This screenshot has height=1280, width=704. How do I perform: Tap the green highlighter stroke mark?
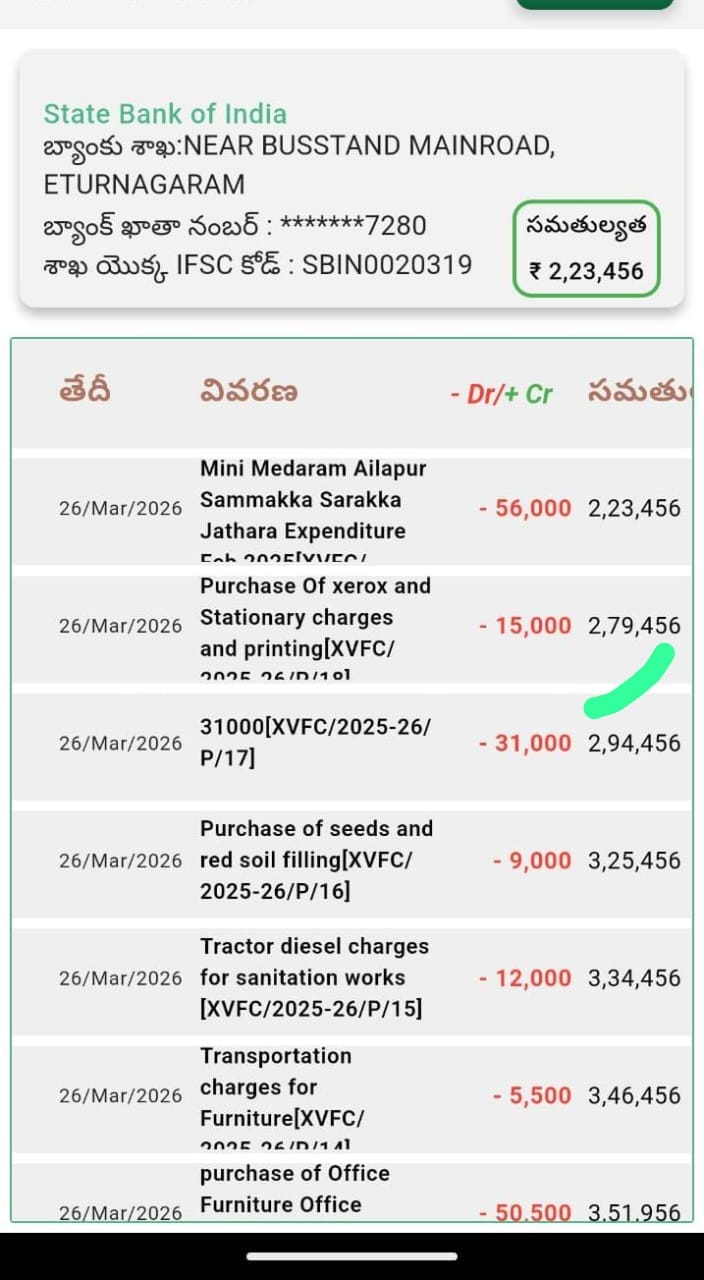tap(629, 682)
